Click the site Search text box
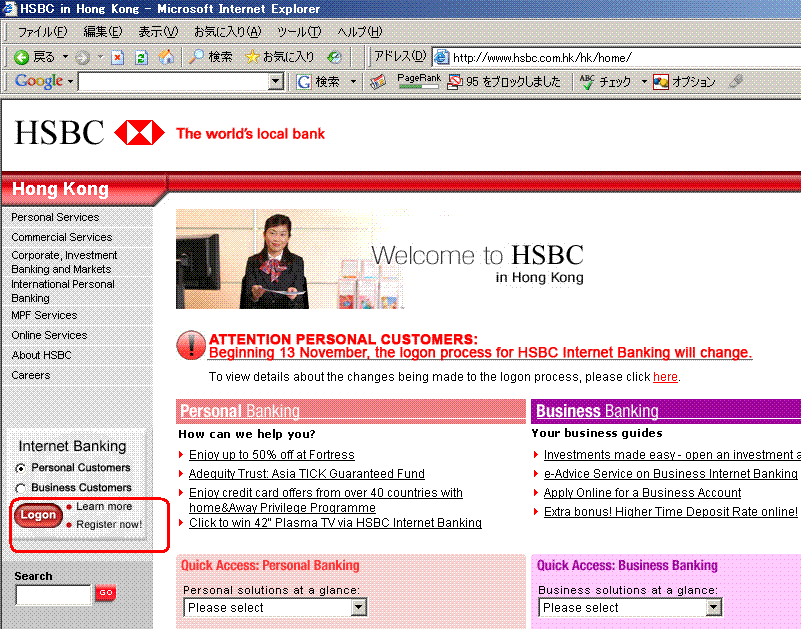This screenshot has height=629, width=801. 54,595
